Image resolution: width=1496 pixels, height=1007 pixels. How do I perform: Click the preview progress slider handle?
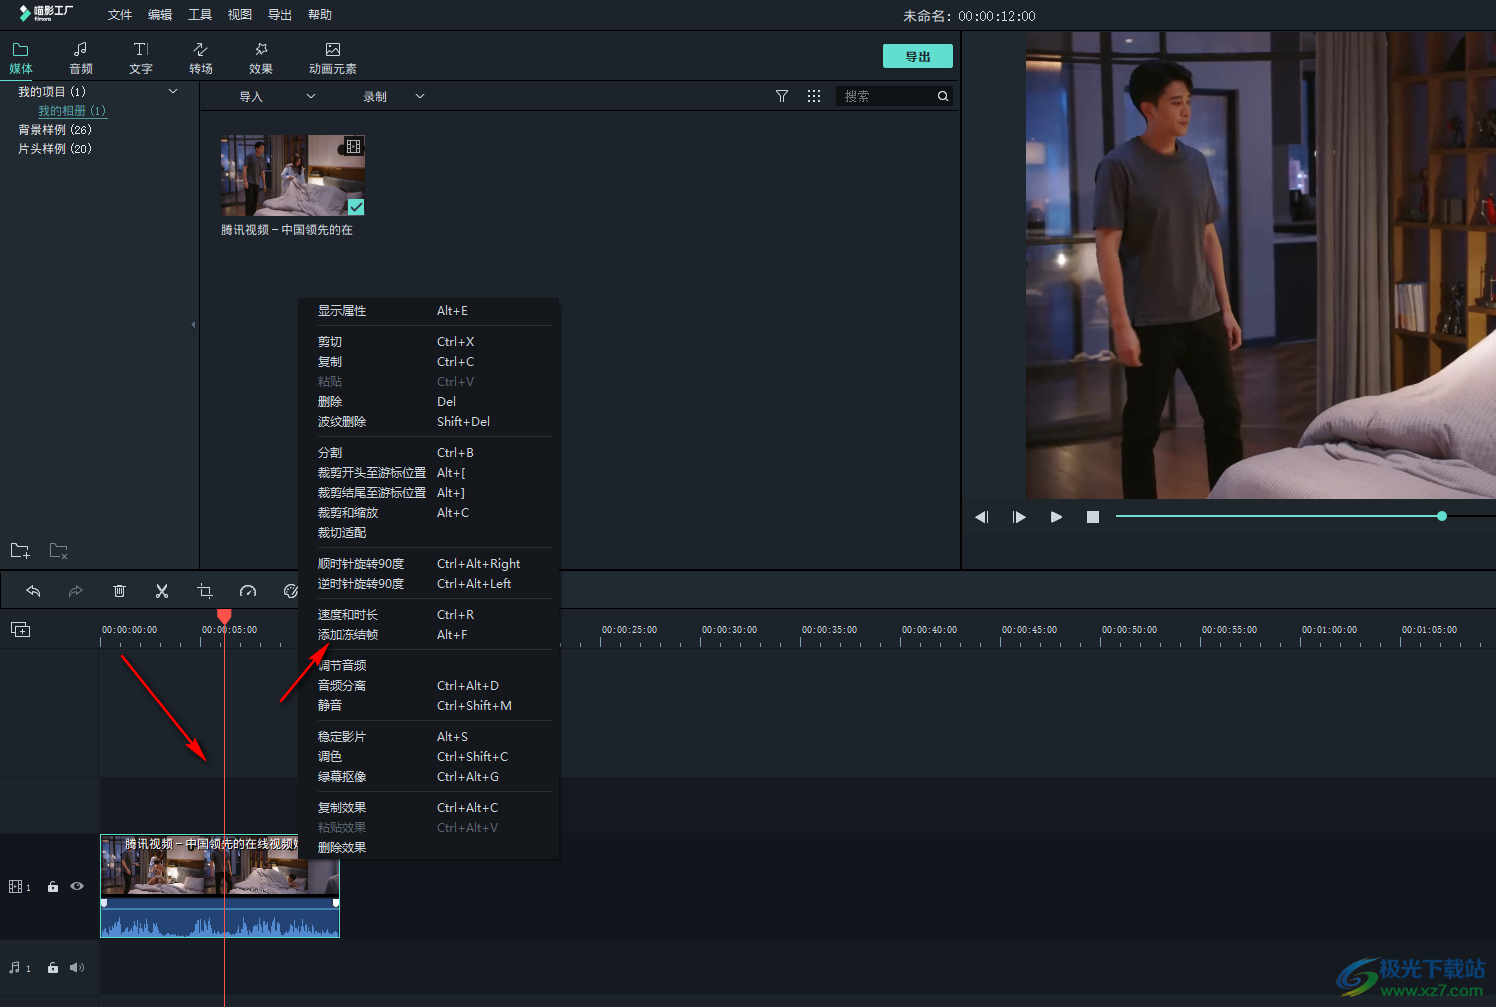pyautogui.click(x=1442, y=516)
